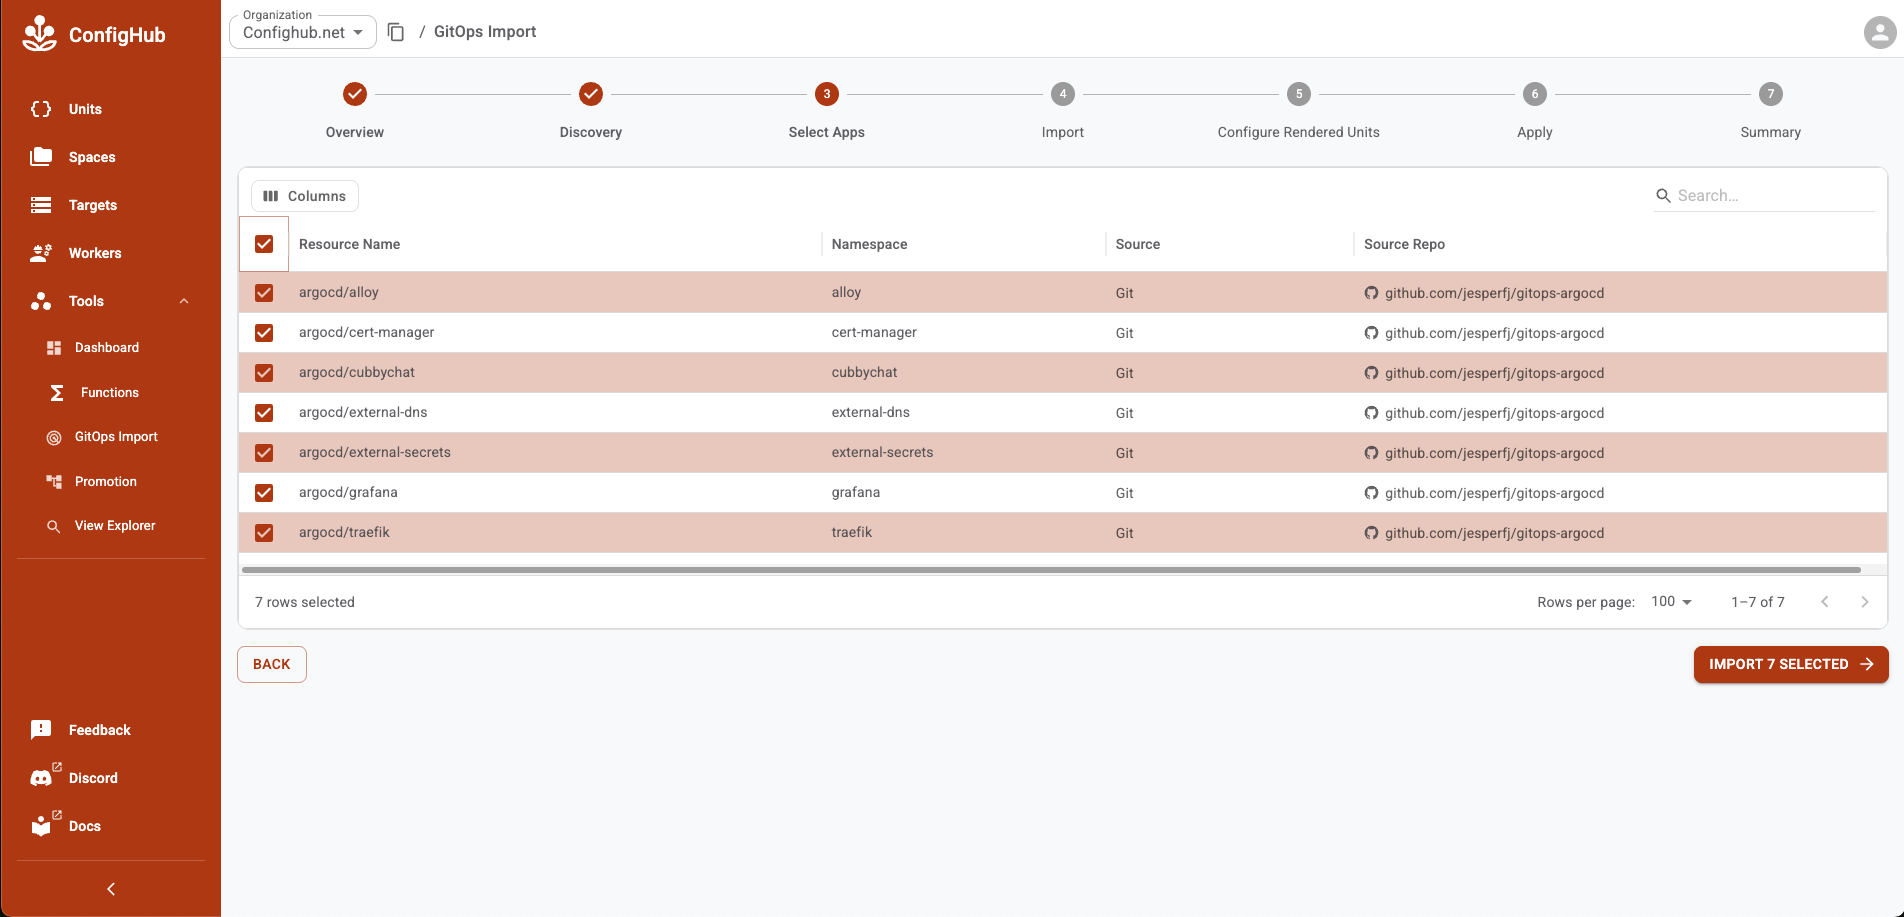Open Spaces via its folder icon
This screenshot has width=1904, height=917.
pyautogui.click(x=41, y=157)
